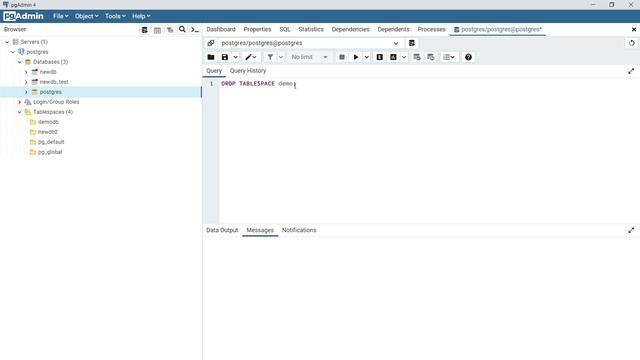640x360 pixels.
Task: Open execute options dropdown arrow
Action: tap(367, 57)
